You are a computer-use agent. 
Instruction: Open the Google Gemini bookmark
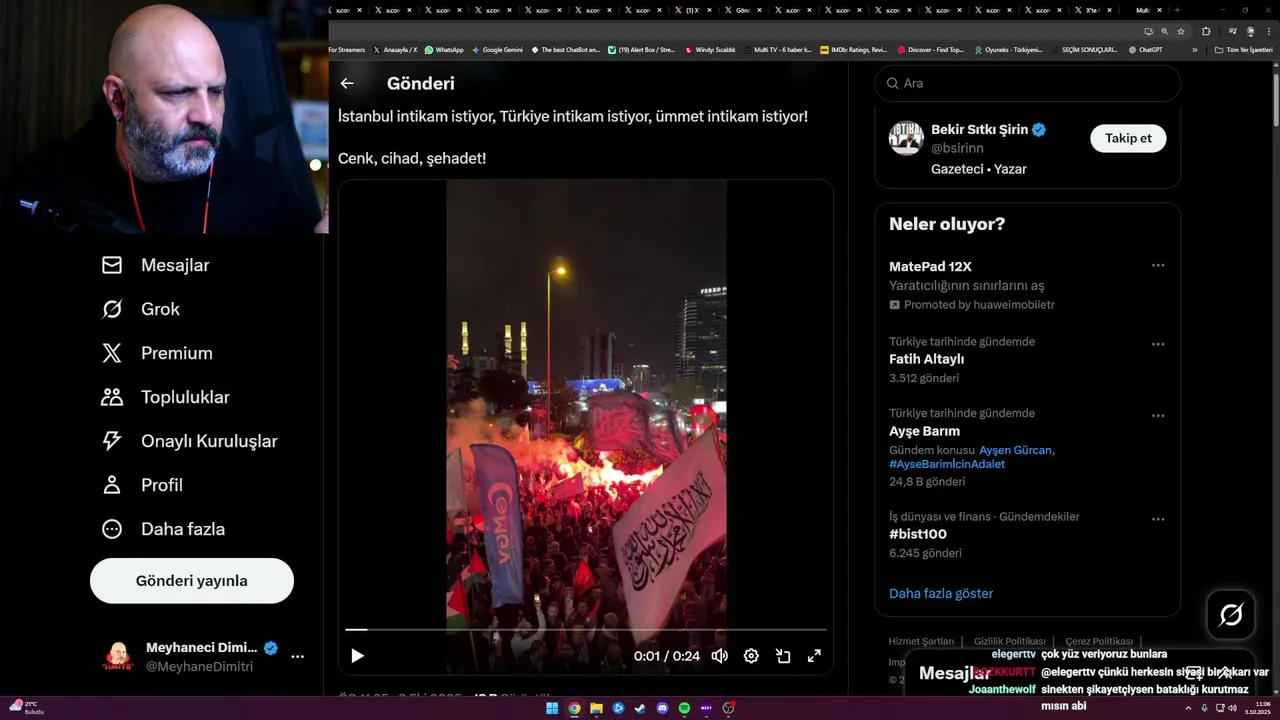497,49
